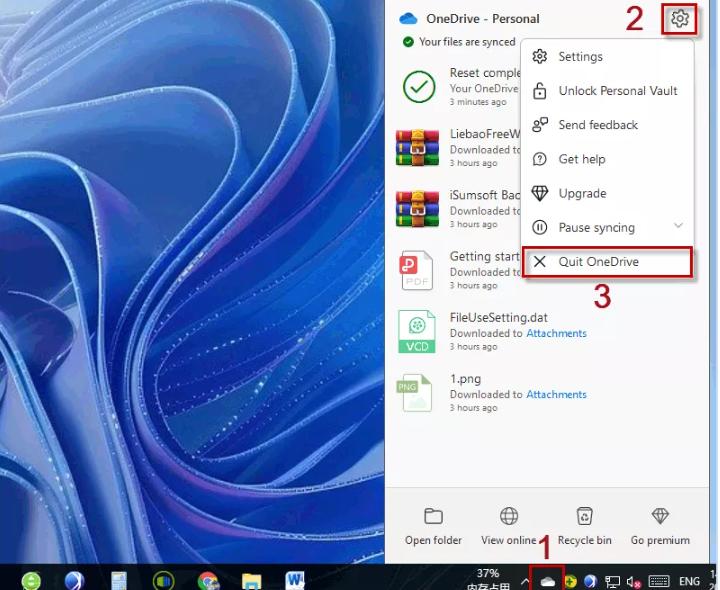
Task: Choose Settings in the OneDrive menu
Action: point(607,56)
